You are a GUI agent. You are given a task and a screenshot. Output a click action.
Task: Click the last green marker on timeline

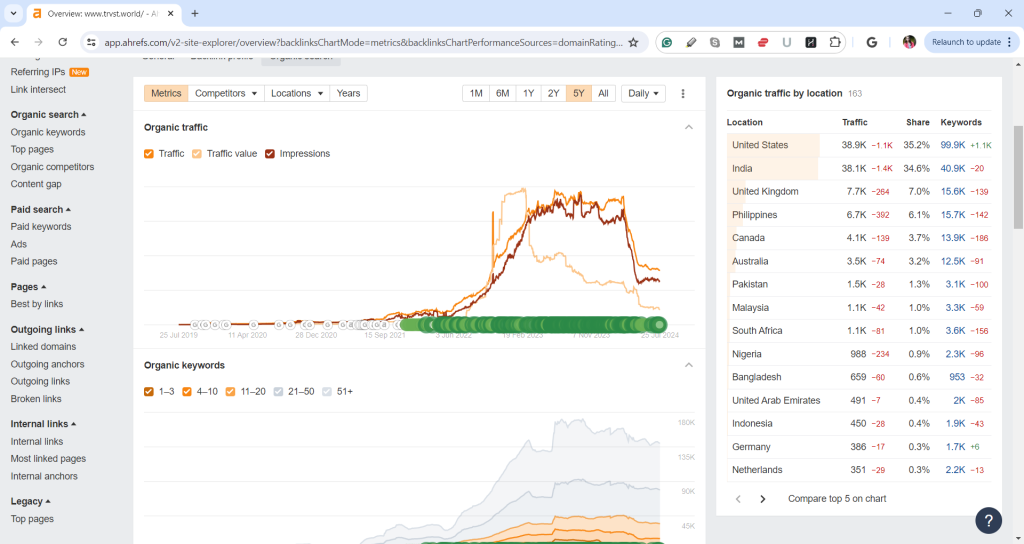pos(658,323)
